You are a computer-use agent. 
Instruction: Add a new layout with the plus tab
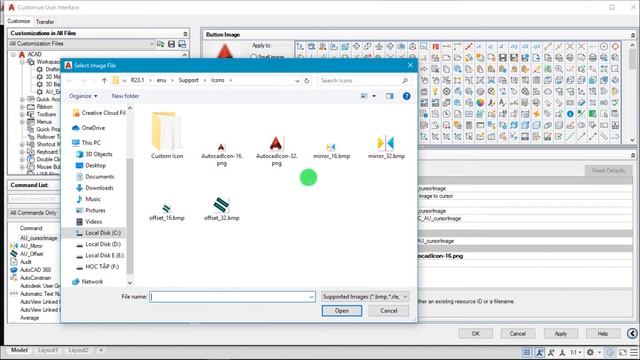pyautogui.click(x=101, y=350)
